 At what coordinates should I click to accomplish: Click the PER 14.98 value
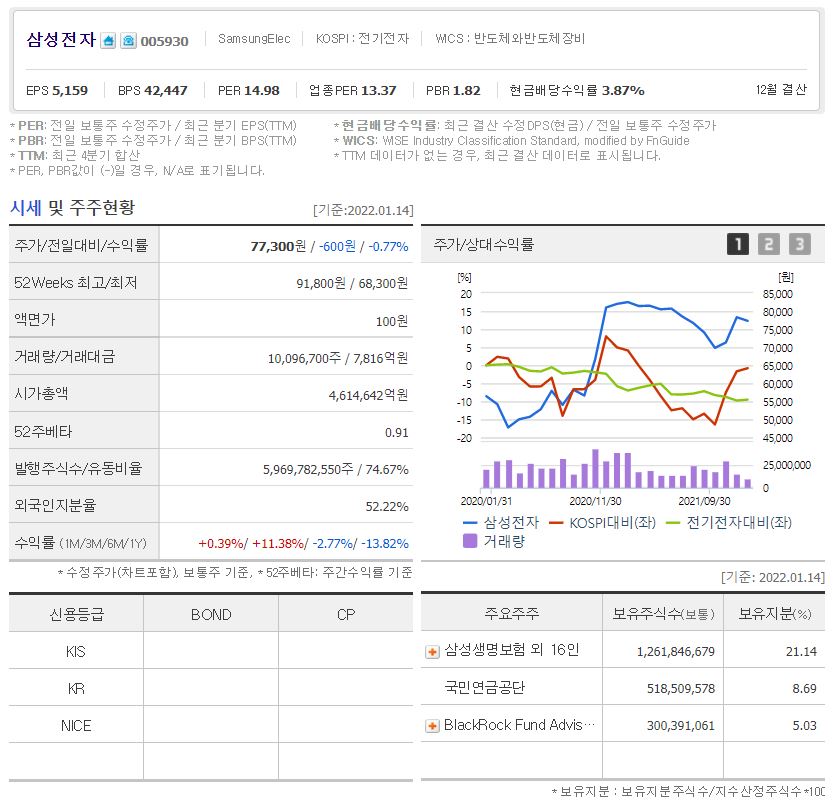click(249, 90)
